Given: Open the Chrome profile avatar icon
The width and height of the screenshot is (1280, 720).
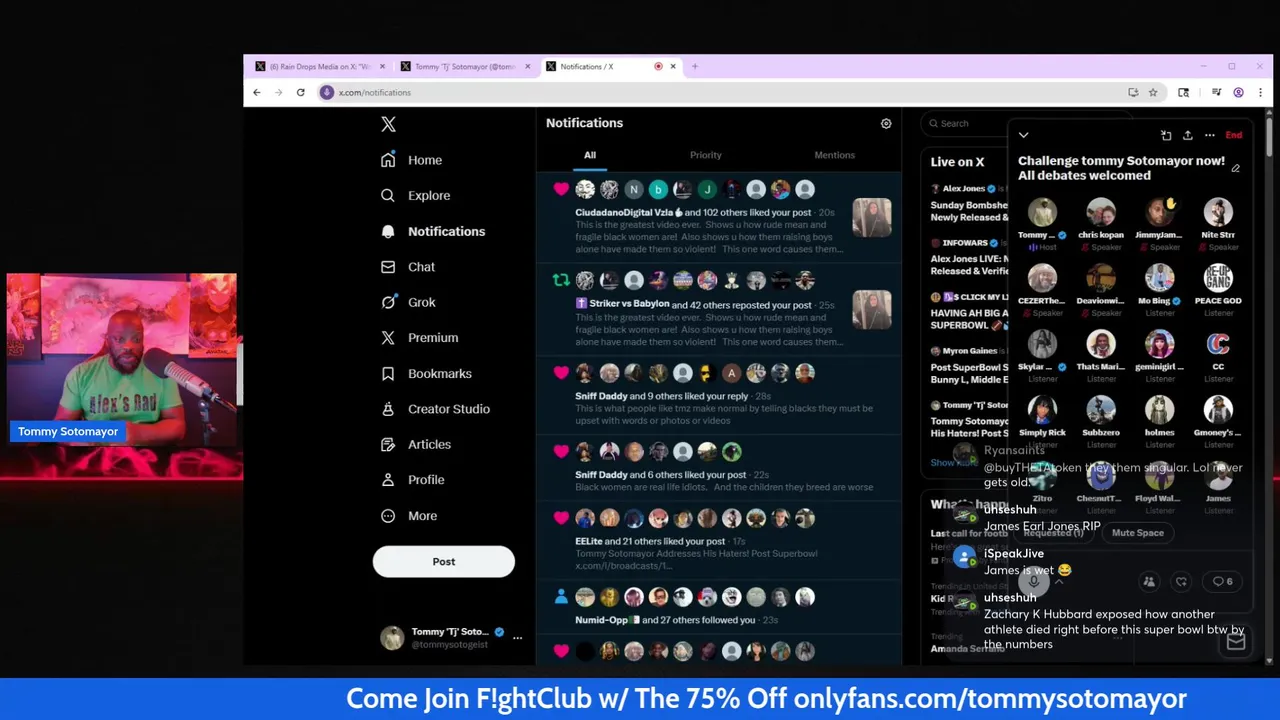Looking at the screenshot, I should pos(1238,92).
